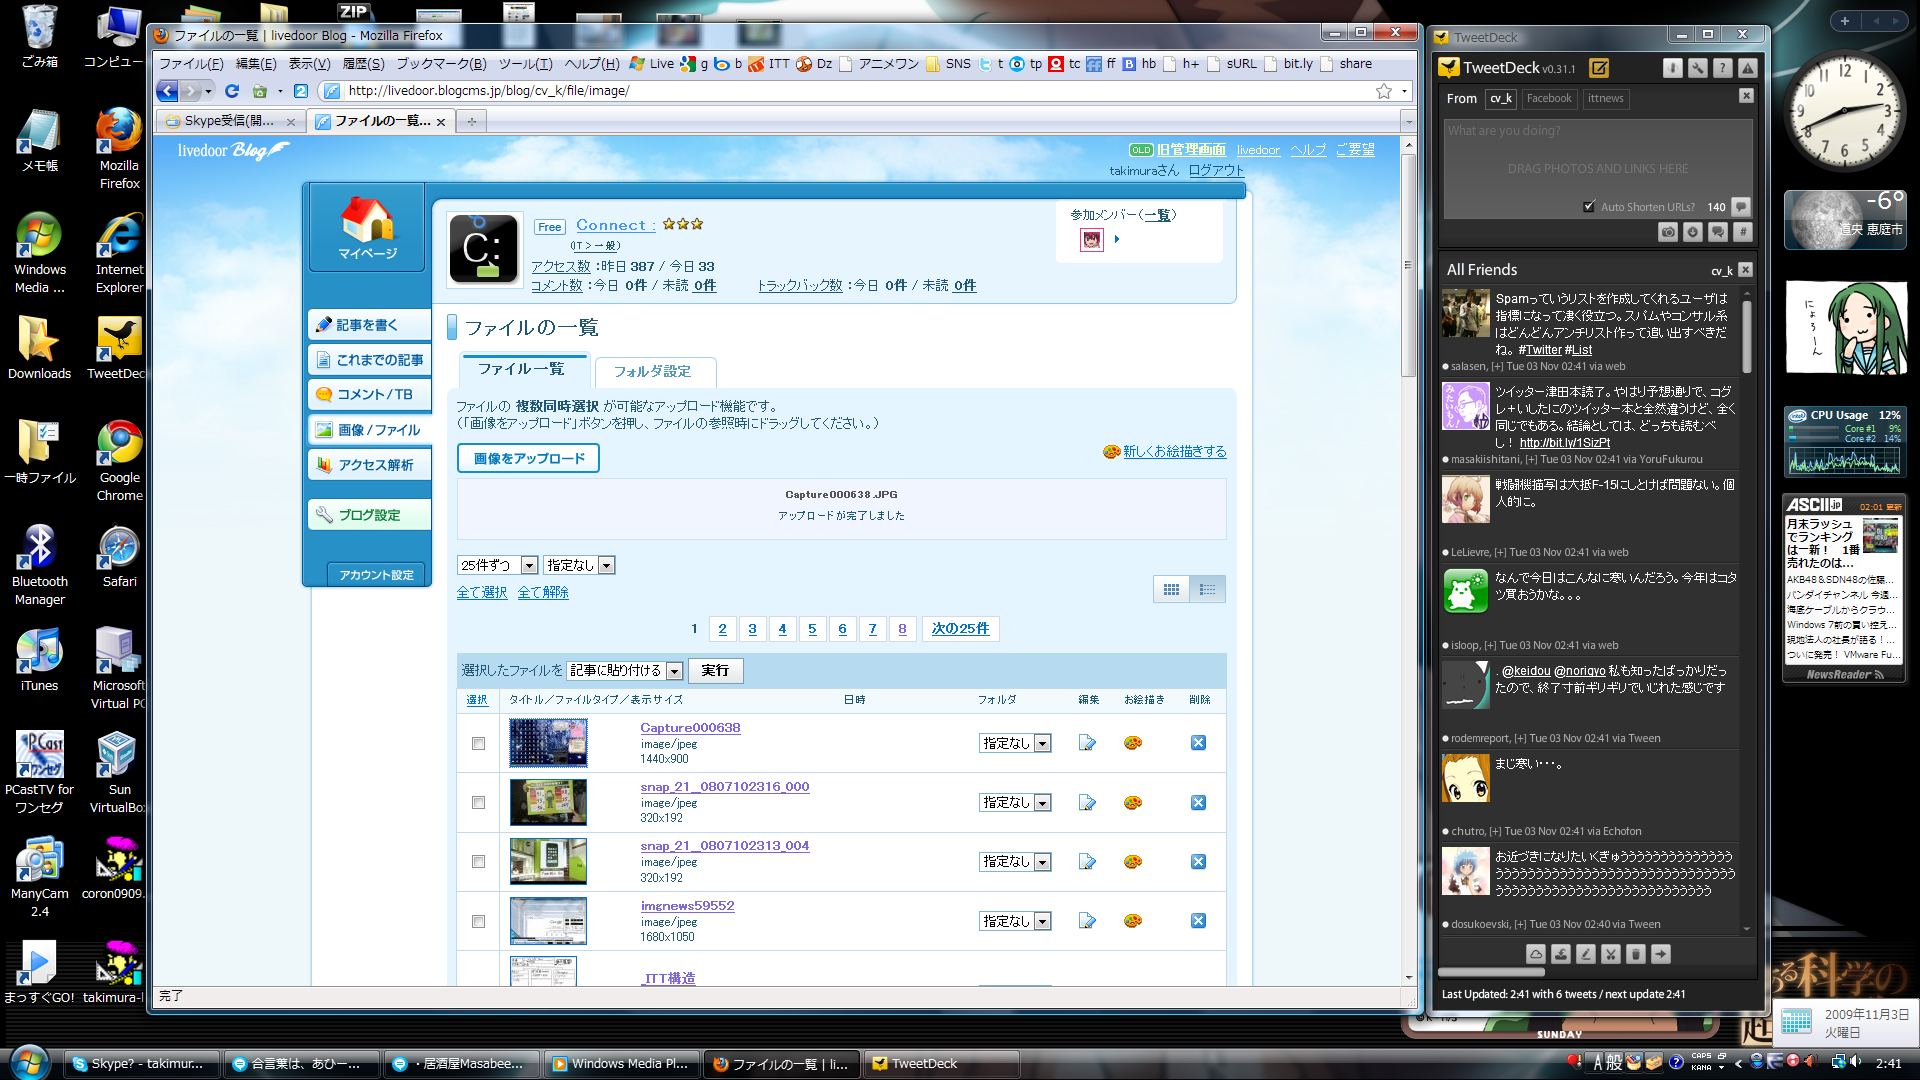This screenshot has width=1920, height=1080.
Task: Check the Capture000638 file selection box
Action: click(478, 744)
